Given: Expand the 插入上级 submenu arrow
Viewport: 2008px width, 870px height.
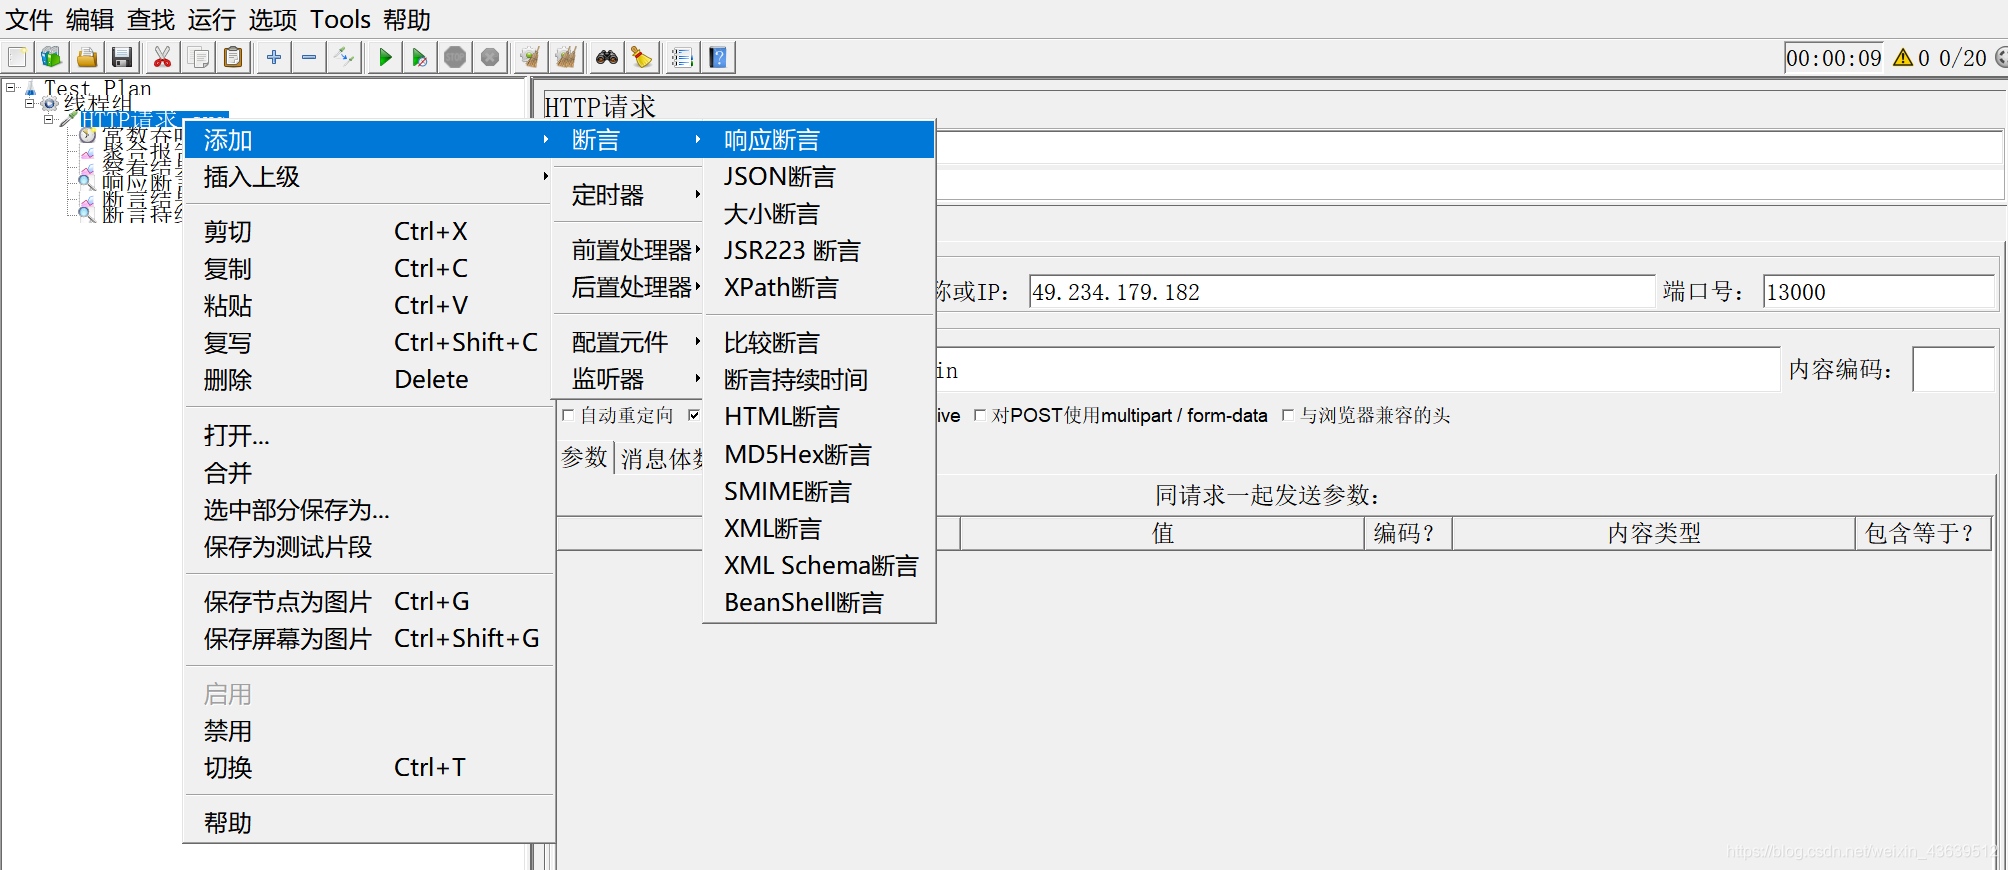Looking at the screenshot, I should 545,177.
